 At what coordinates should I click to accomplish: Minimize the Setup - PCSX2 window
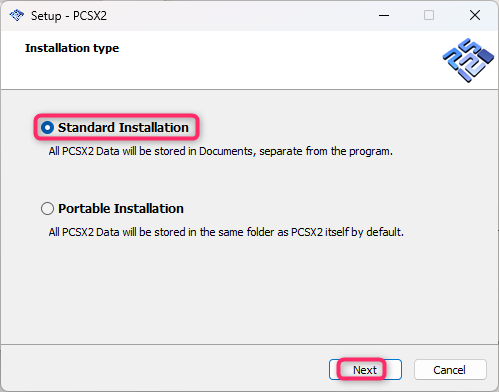click(384, 15)
